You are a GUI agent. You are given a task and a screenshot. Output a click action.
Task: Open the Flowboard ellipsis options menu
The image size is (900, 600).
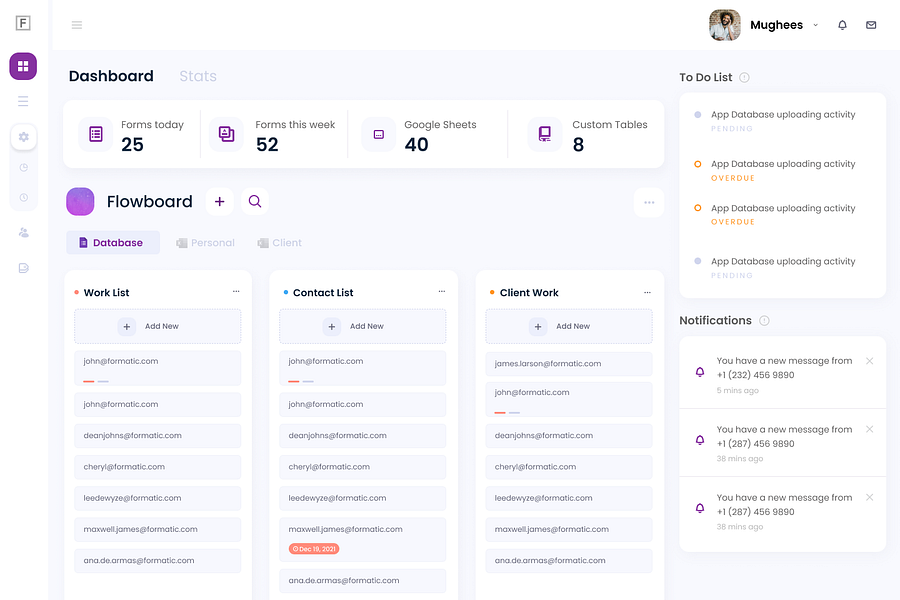click(x=648, y=202)
